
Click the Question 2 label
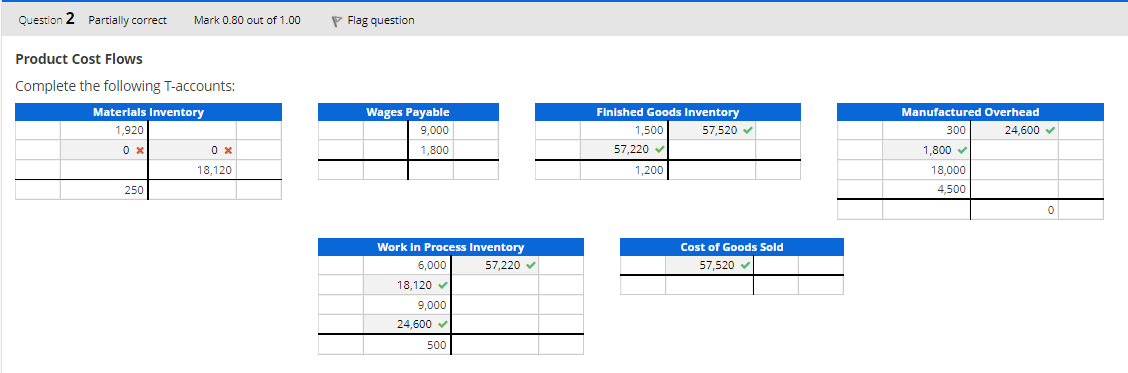(x=47, y=19)
